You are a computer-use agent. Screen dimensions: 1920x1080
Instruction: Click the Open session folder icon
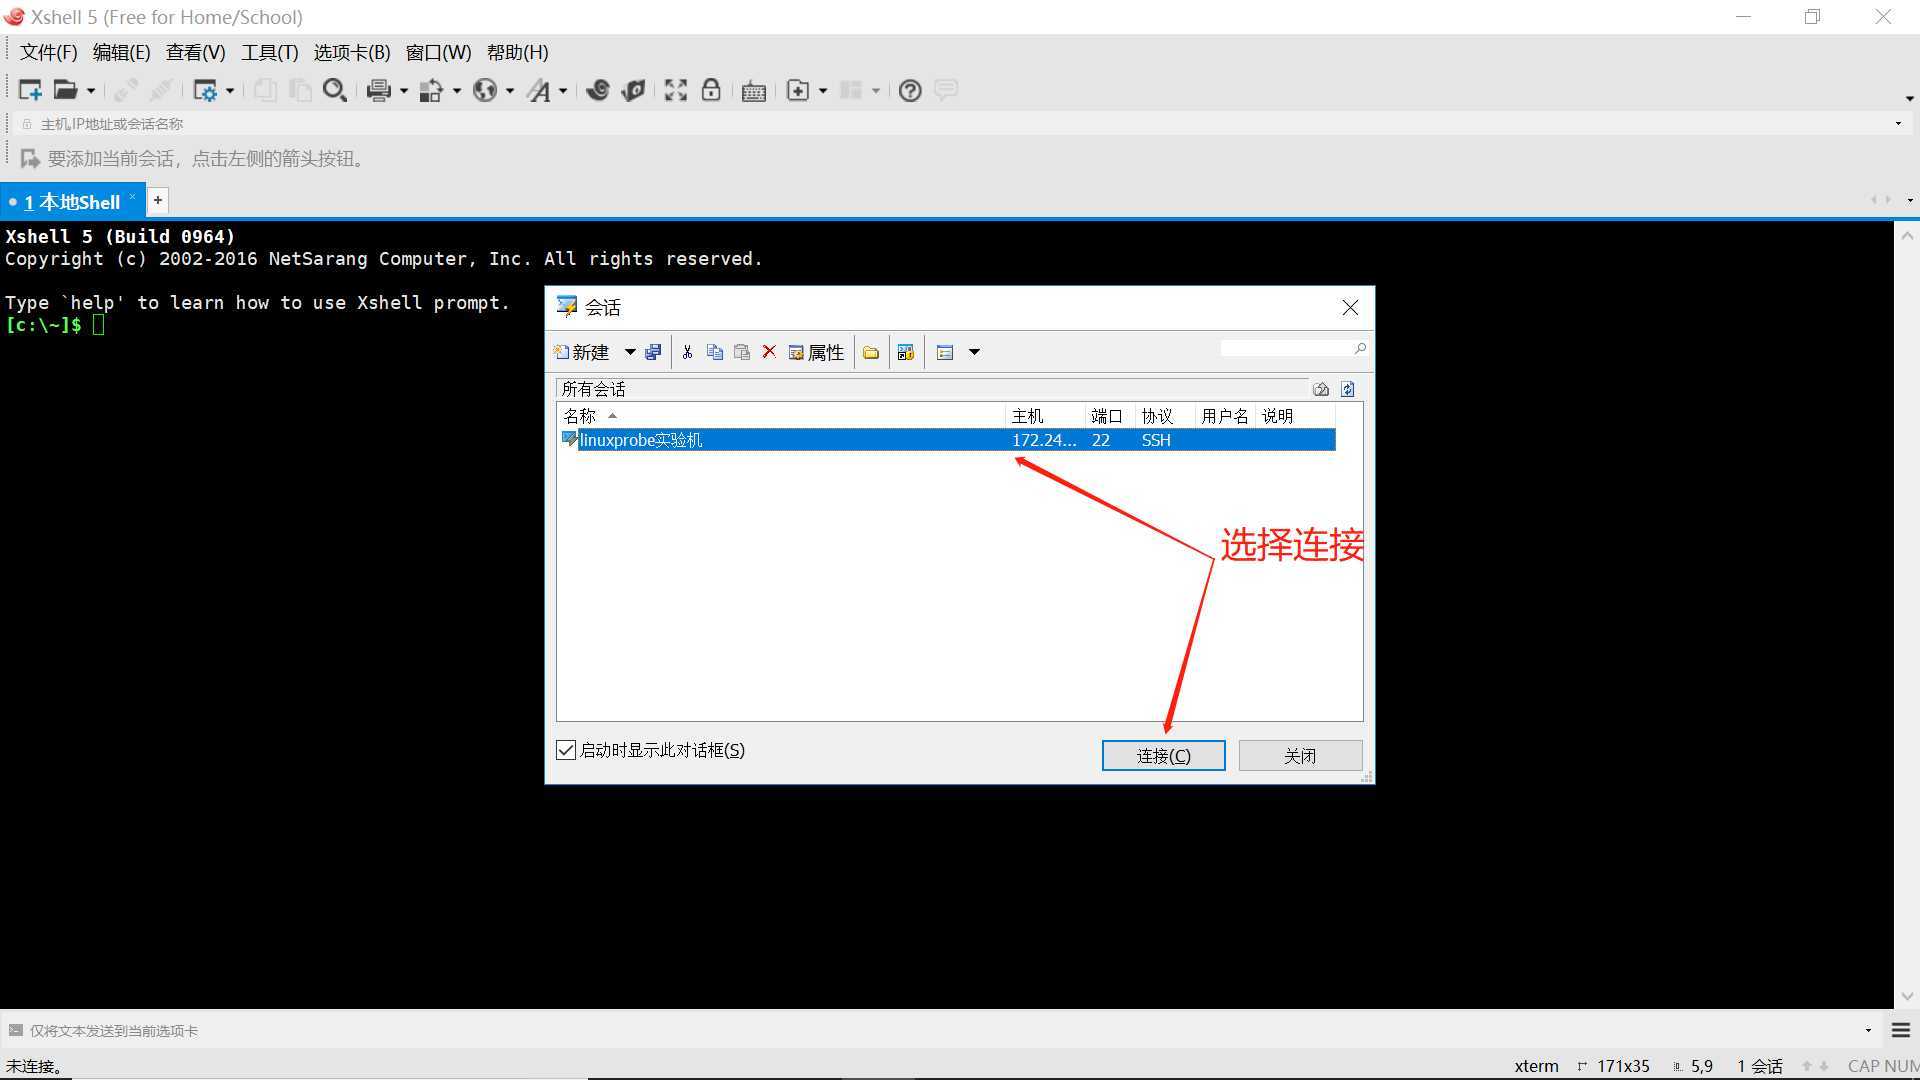pyautogui.click(x=65, y=90)
